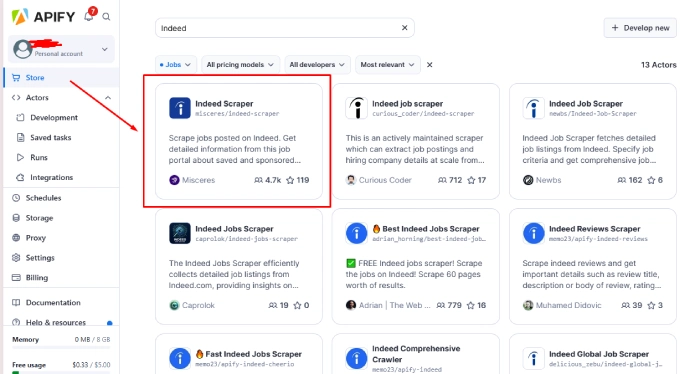Click the Store cart icon

(16, 78)
